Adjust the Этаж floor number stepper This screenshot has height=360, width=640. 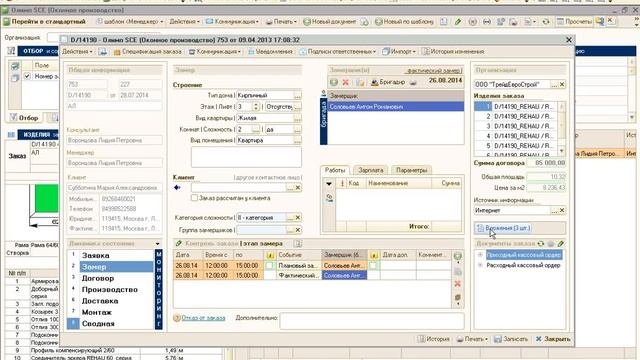coord(256,107)
